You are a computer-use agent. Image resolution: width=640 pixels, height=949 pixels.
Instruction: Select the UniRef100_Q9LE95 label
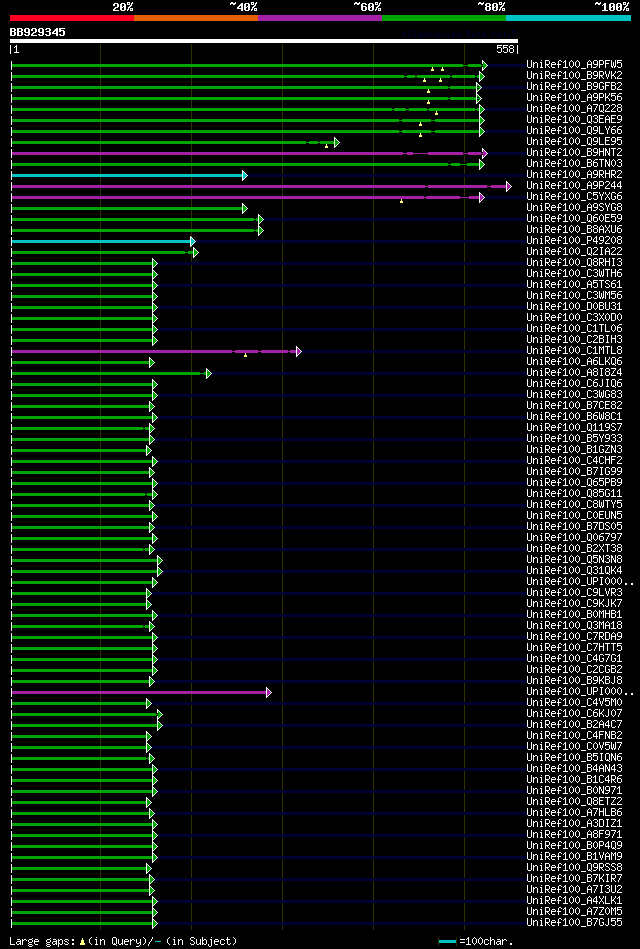click(575, 141)
